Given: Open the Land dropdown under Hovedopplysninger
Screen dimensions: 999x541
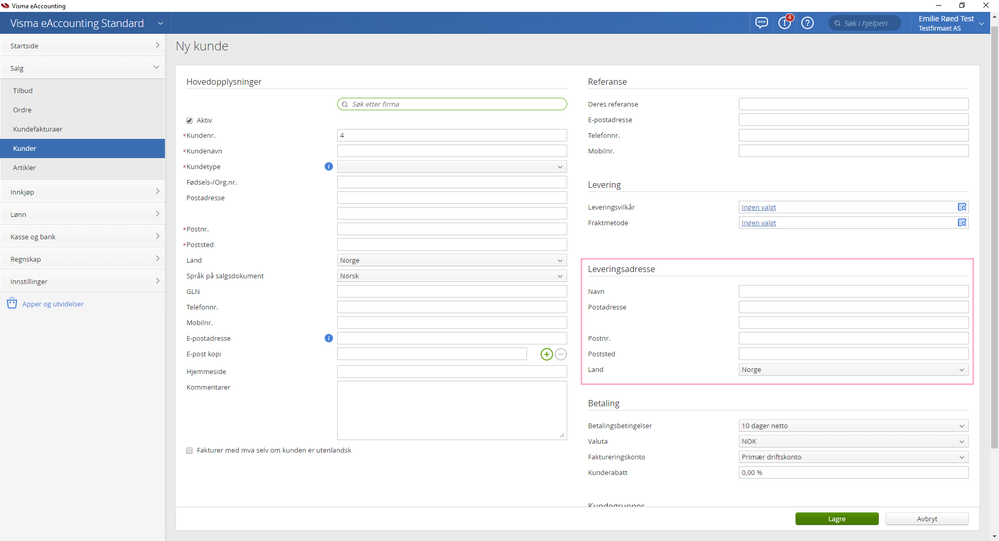Looking at the screenshot, I should click(452, 260).
